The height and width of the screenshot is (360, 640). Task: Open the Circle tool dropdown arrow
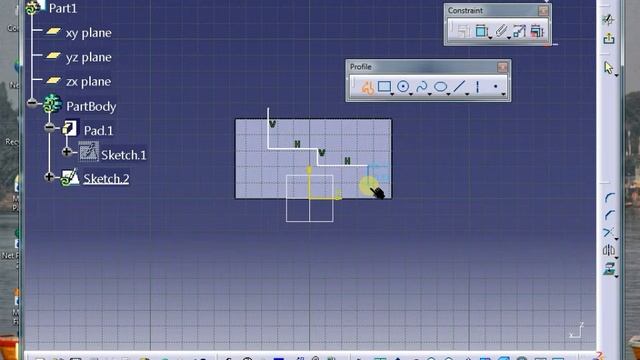click(411, 94)
